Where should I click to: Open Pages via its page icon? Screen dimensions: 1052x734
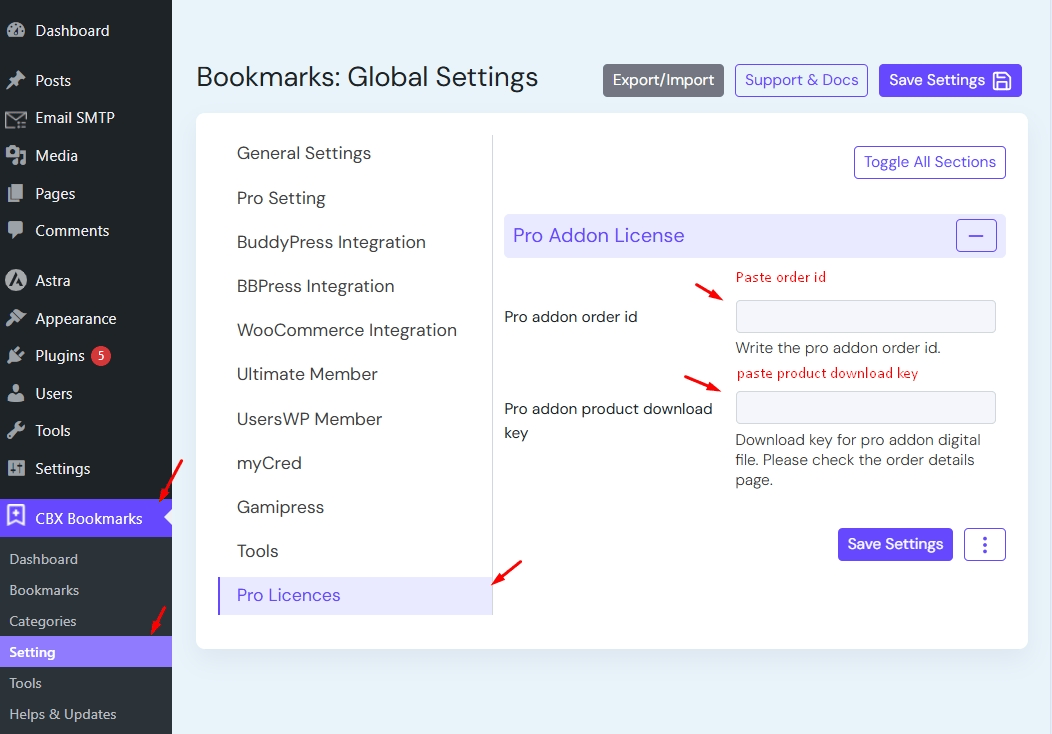point(17,193)
